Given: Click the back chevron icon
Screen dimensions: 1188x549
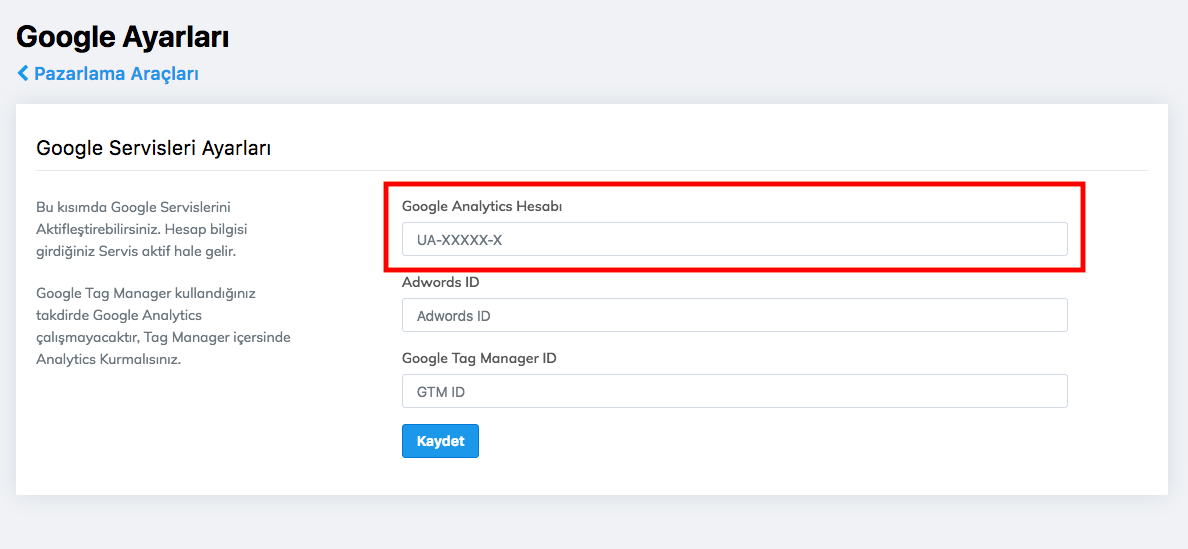Looking at the screenshot, I should click(x=23, y=74).
